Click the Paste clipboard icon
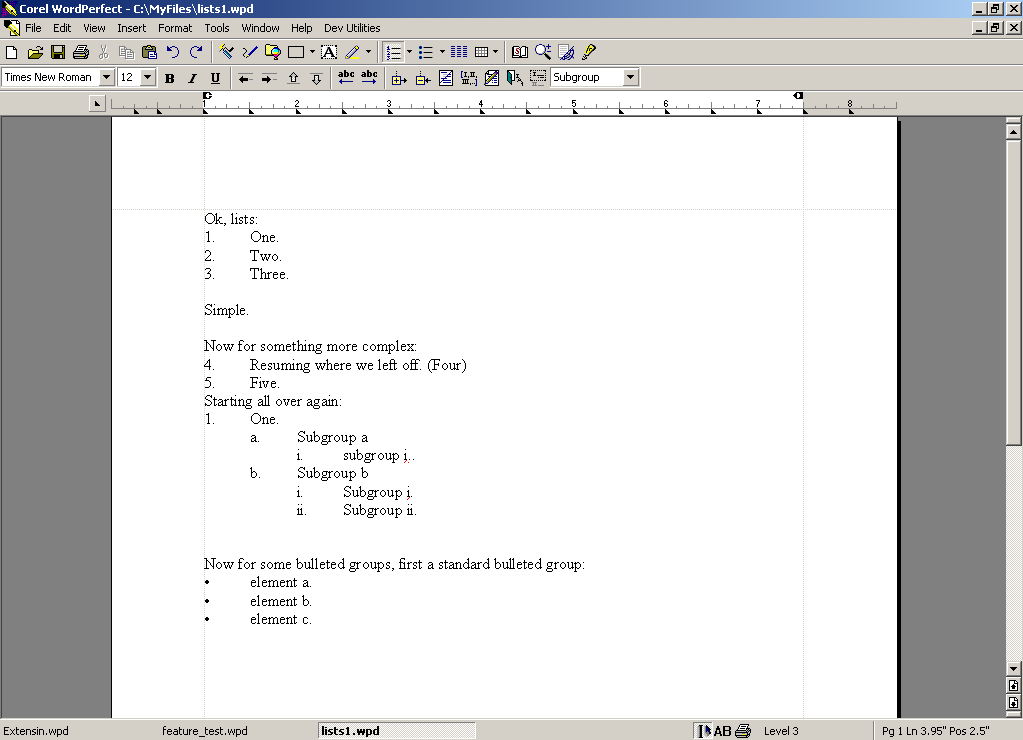The width and height of the screenshot is (1023, 740). pos(150,52)
